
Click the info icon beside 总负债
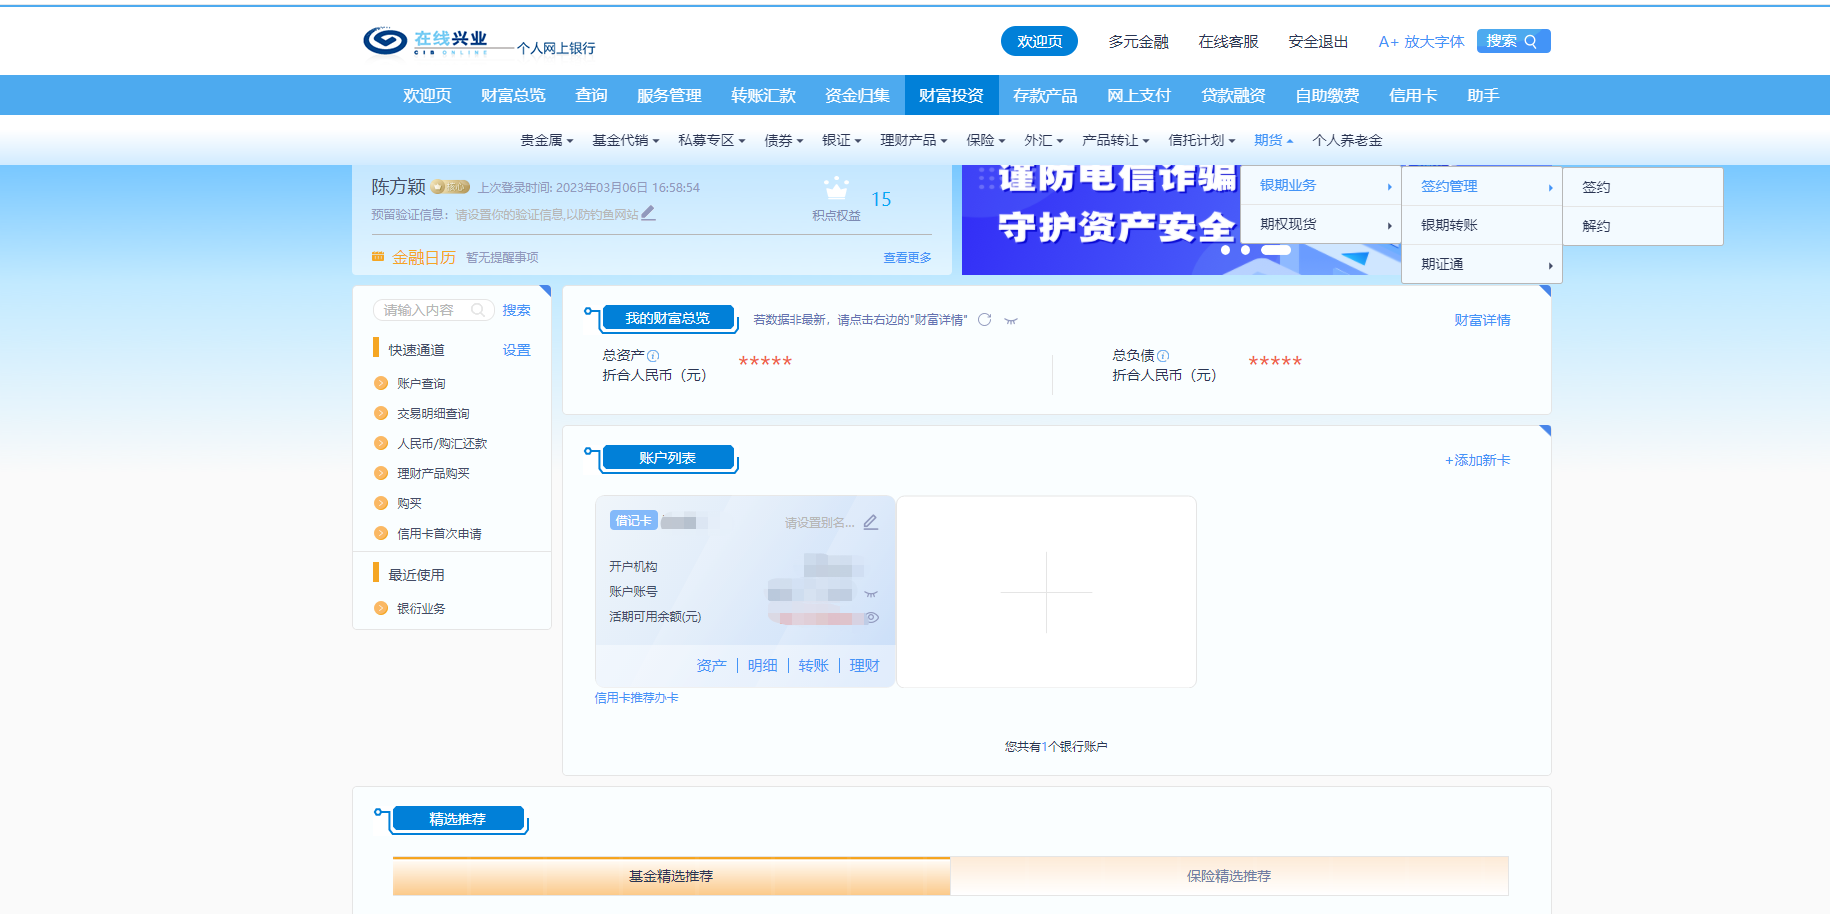coord(1163,356)
